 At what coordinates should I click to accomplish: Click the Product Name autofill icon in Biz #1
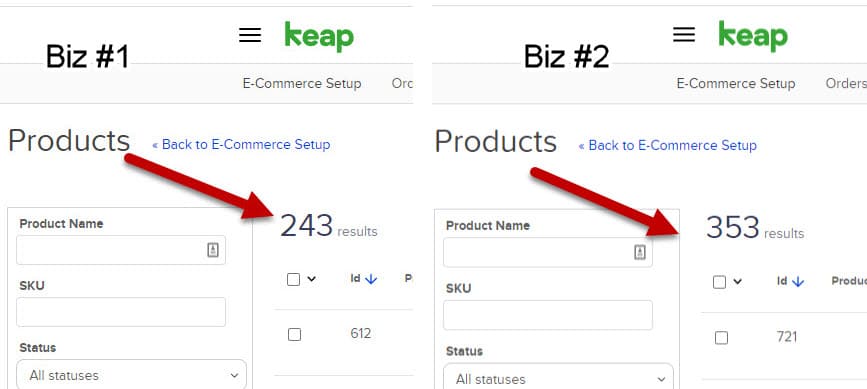click(213, 250)
